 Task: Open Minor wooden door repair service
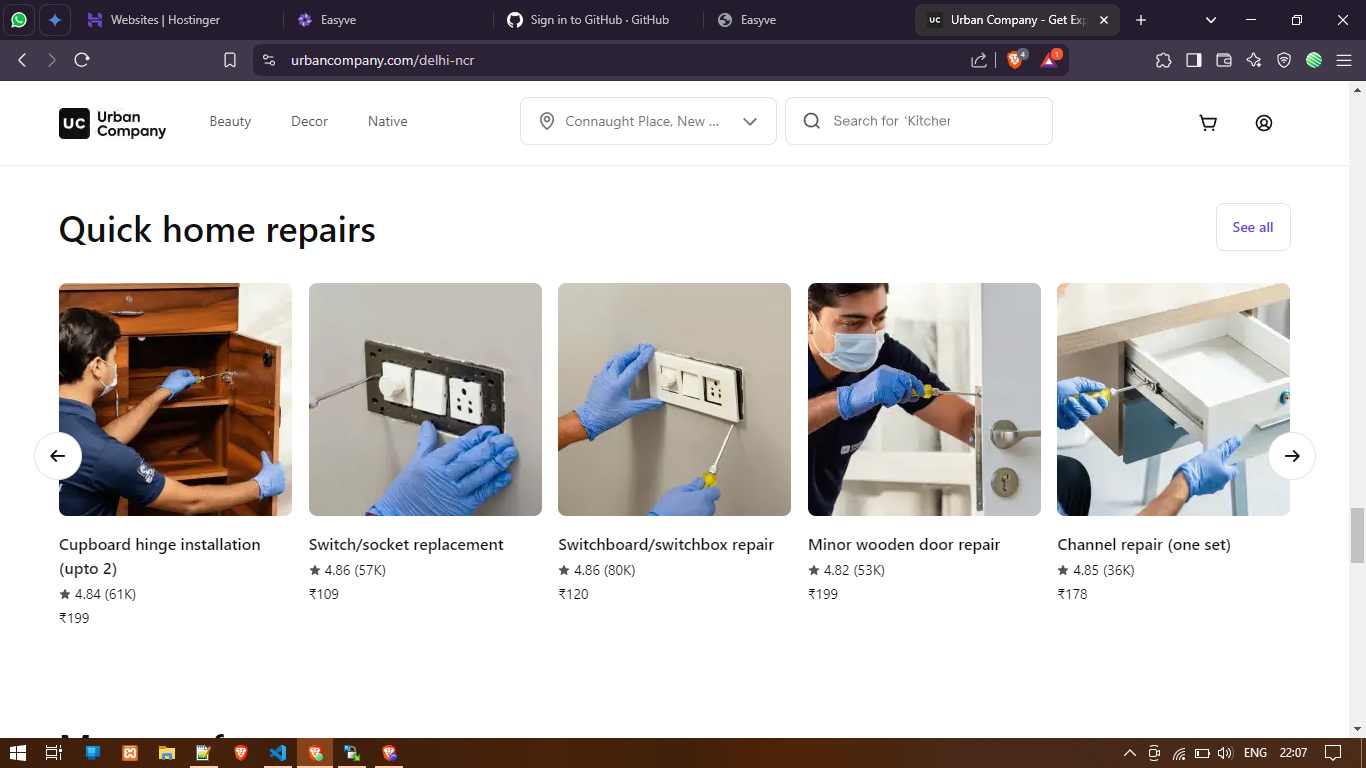[x=904, y=545]
